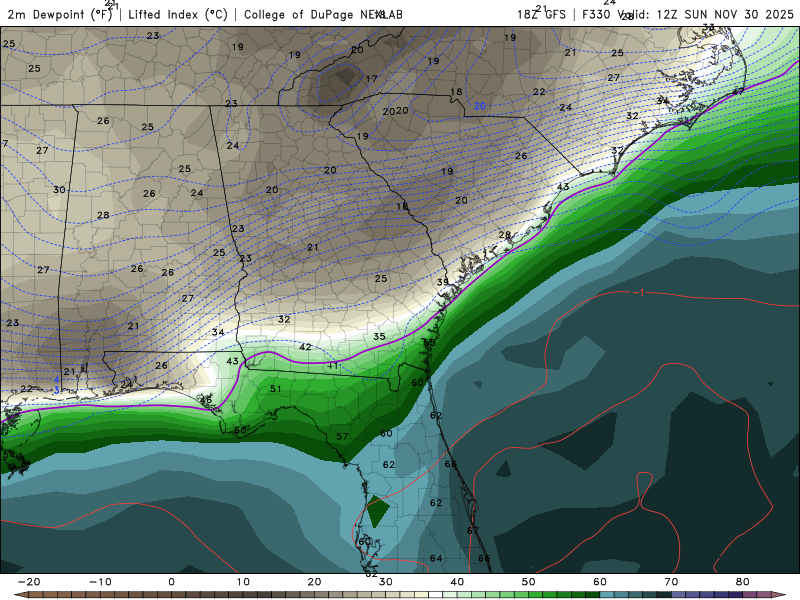This screenshot has height=600, width=800.
Task: Click the '40' label on the color scale
Action: pos(457,582)
